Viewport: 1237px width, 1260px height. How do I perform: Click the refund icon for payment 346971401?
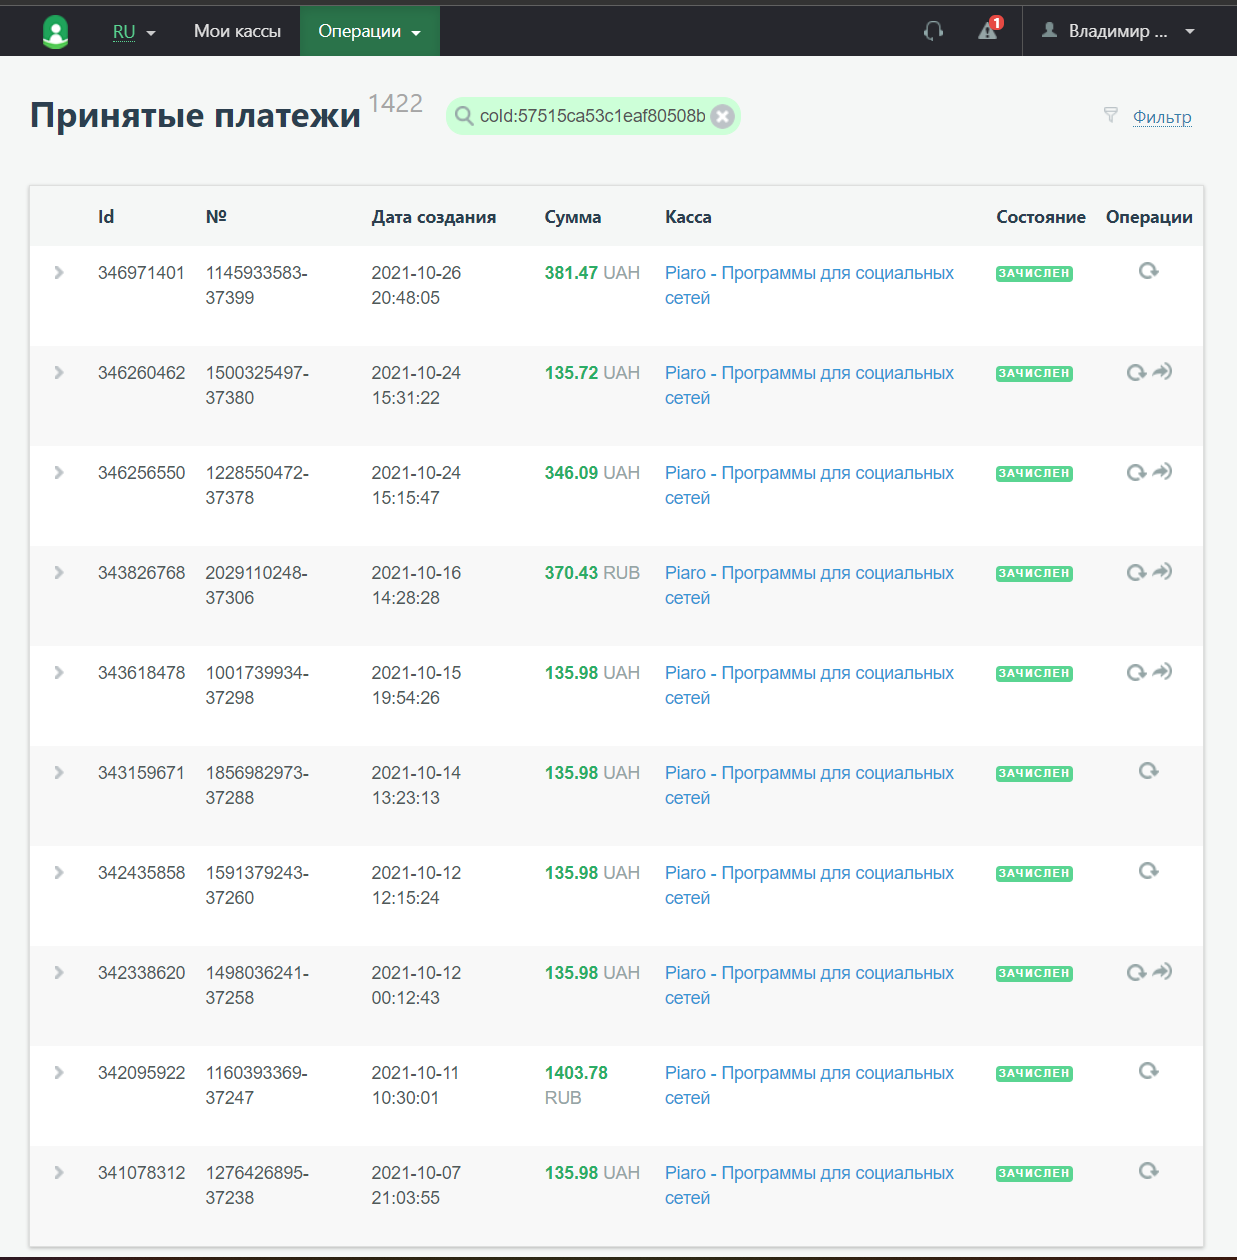(1148, 271)
